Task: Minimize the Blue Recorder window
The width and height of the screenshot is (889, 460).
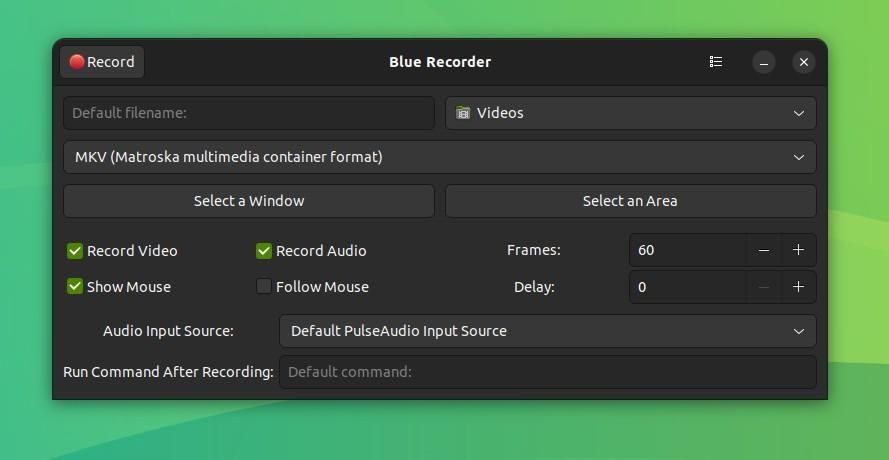Action: 764,62
